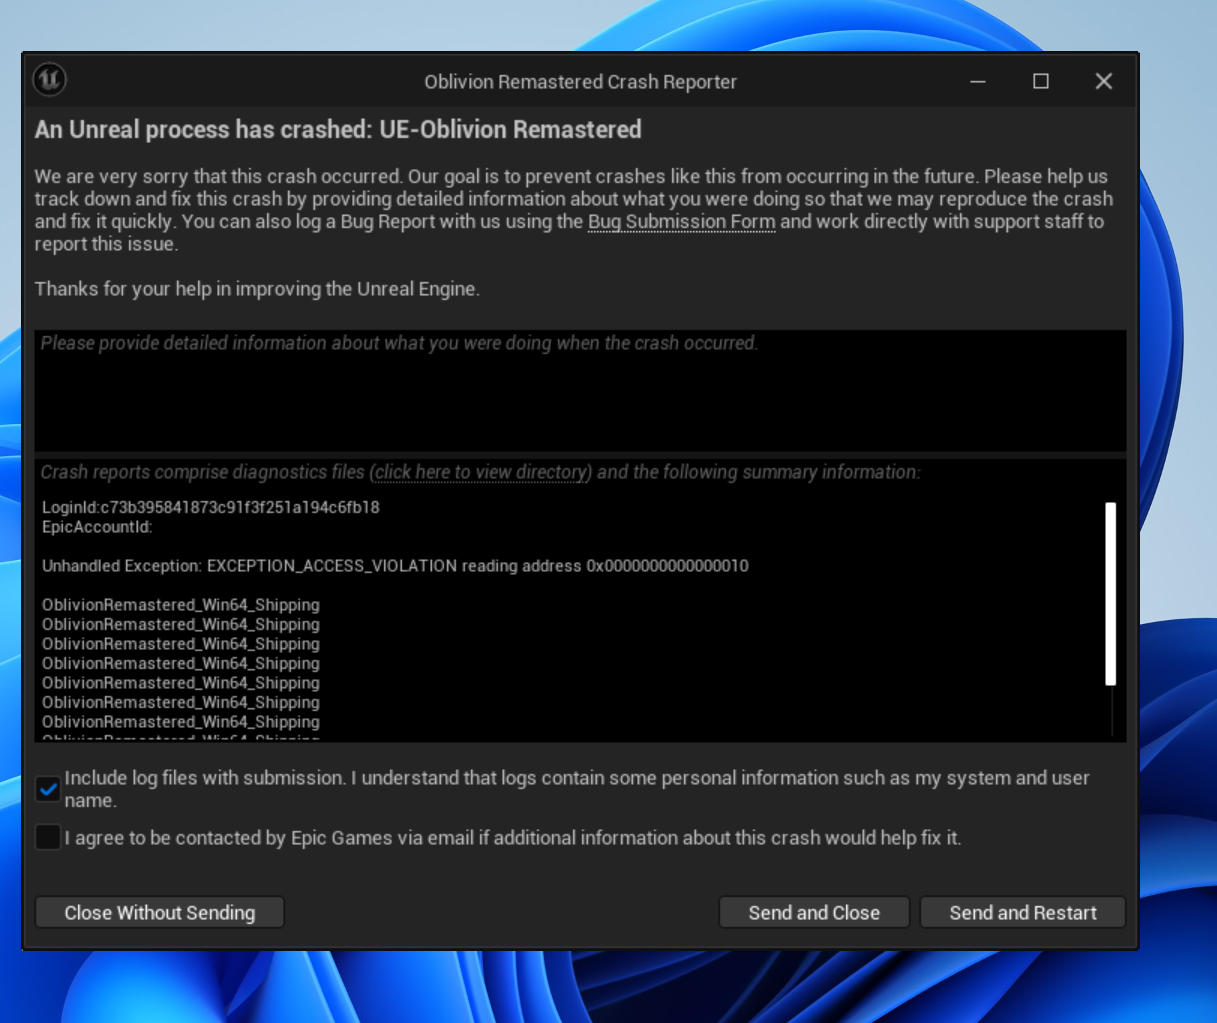Select the Unhandled Exception line
Viewport: 1217px width, 1023px height.
395,566
